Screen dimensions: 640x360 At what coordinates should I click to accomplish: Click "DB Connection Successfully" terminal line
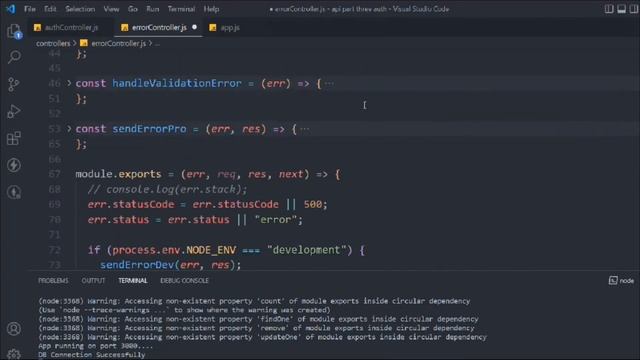[x=91, y=355]
